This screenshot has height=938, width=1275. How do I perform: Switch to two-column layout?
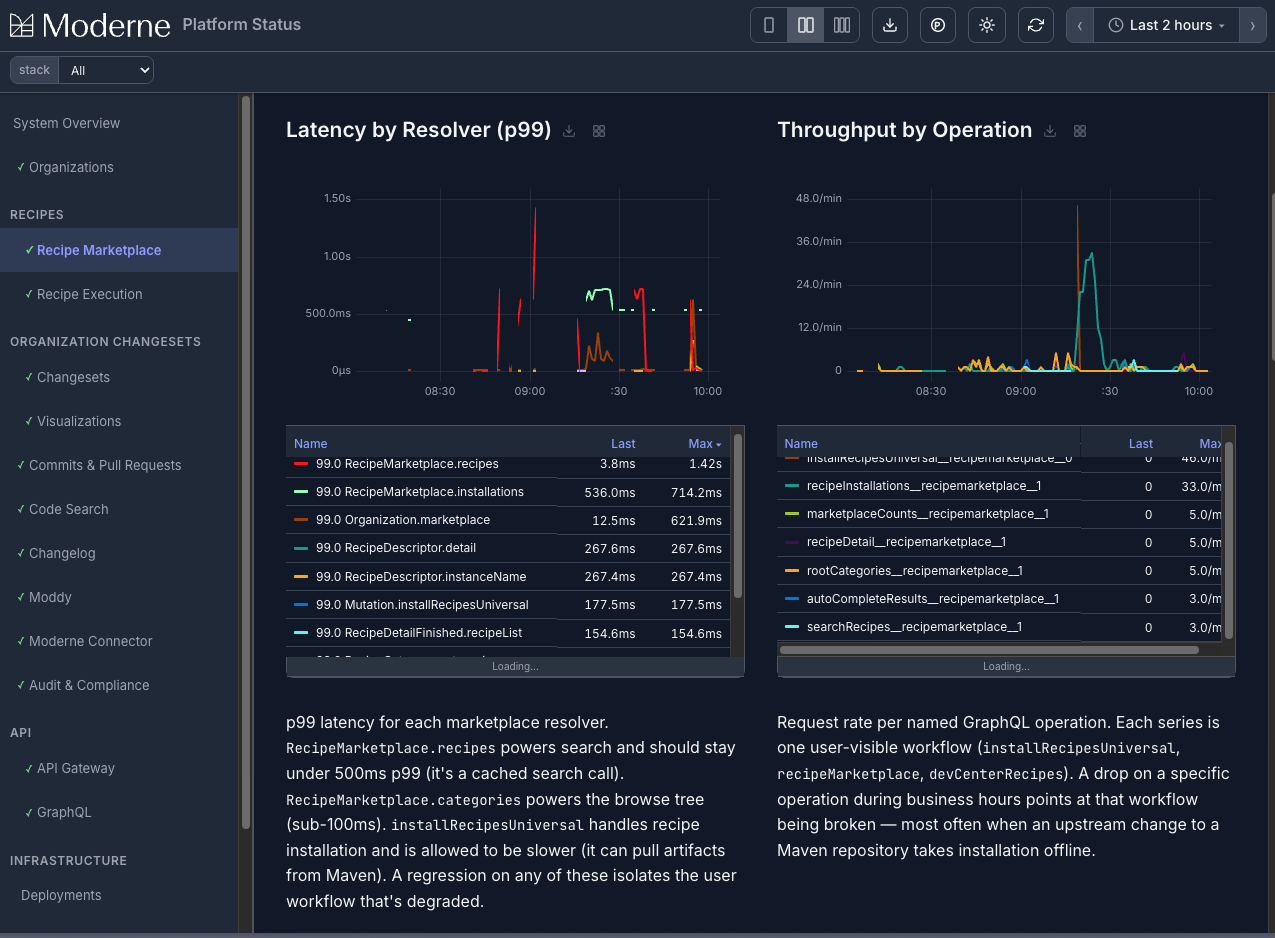pos(805,25)
